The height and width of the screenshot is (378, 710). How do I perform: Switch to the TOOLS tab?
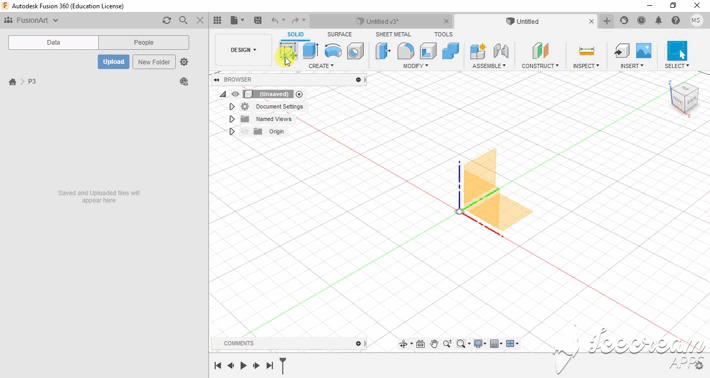click(443, 34)
